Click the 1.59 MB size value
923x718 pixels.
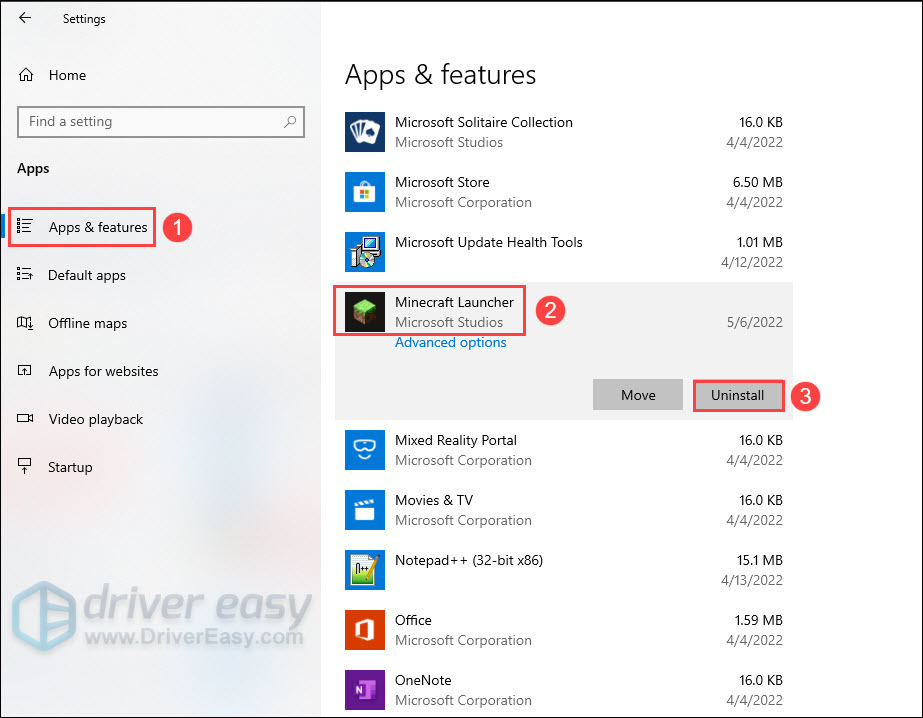(758, 620)
